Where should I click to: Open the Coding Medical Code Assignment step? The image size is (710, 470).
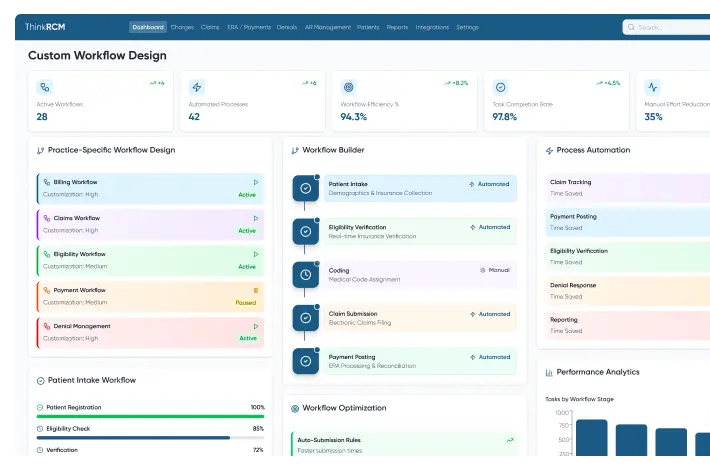420,275
